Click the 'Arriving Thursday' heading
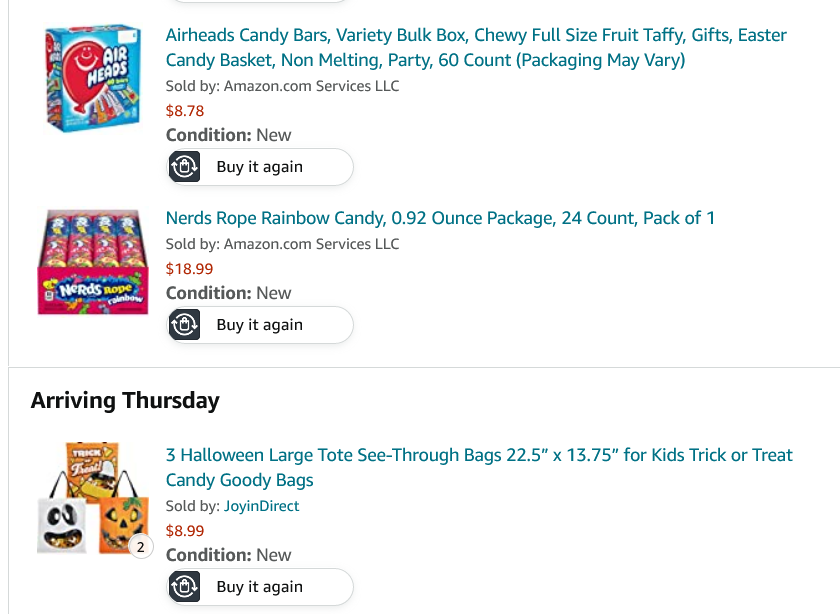 [125, 401]
